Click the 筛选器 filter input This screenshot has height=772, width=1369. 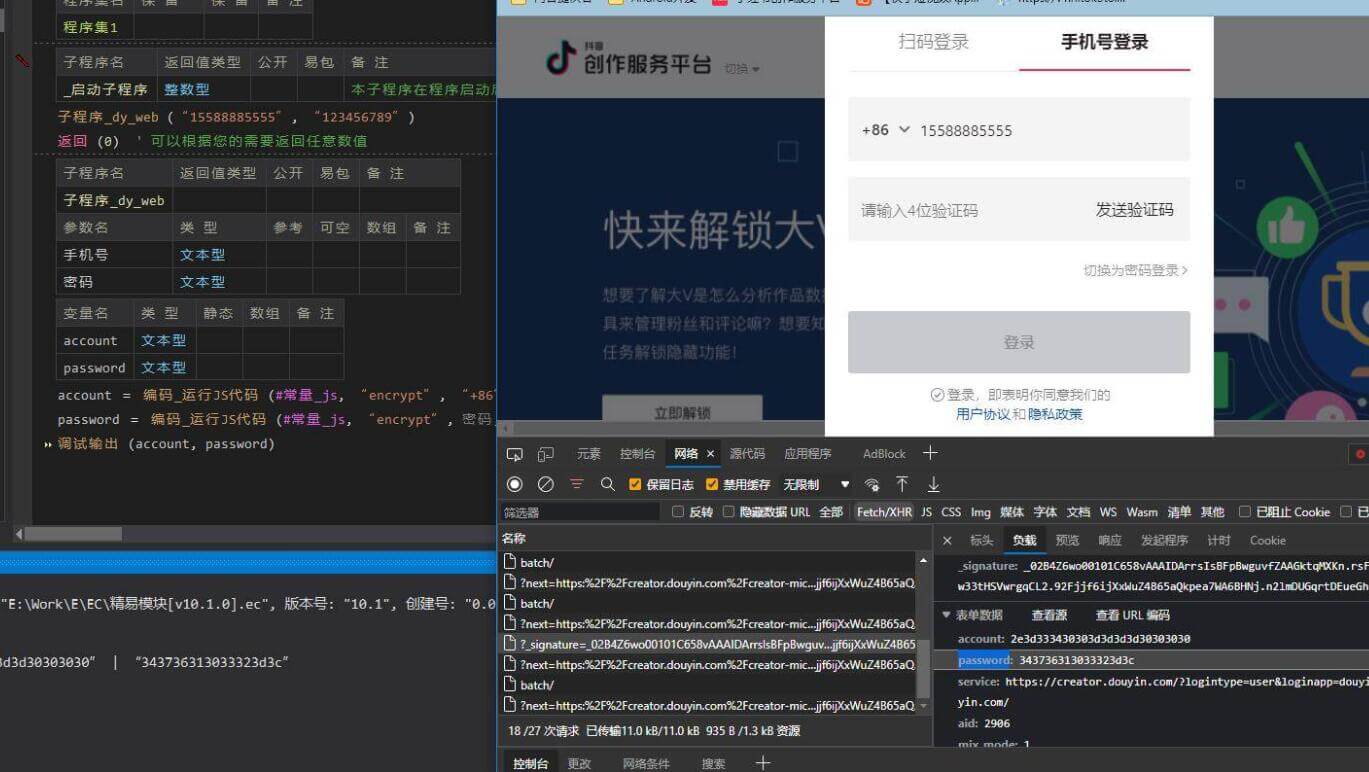coord(580,512)
